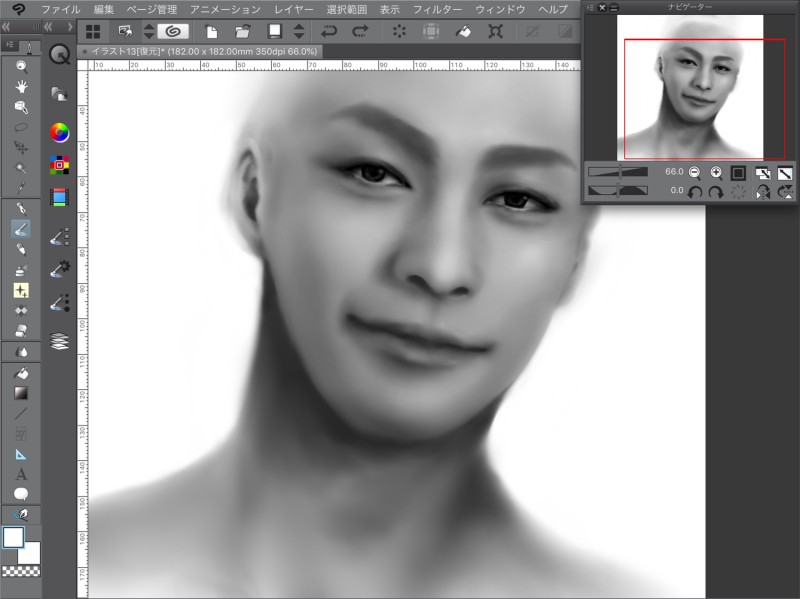Open the ファイル menu

click(60, 9)
